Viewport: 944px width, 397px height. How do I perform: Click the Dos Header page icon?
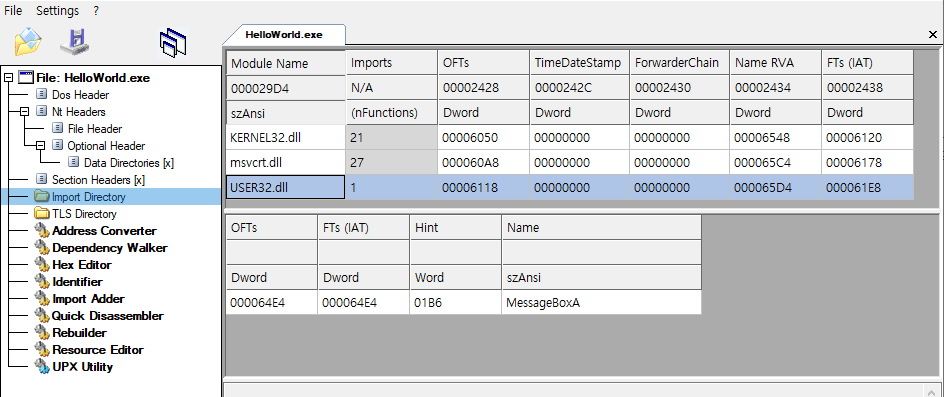pos(42,95)
